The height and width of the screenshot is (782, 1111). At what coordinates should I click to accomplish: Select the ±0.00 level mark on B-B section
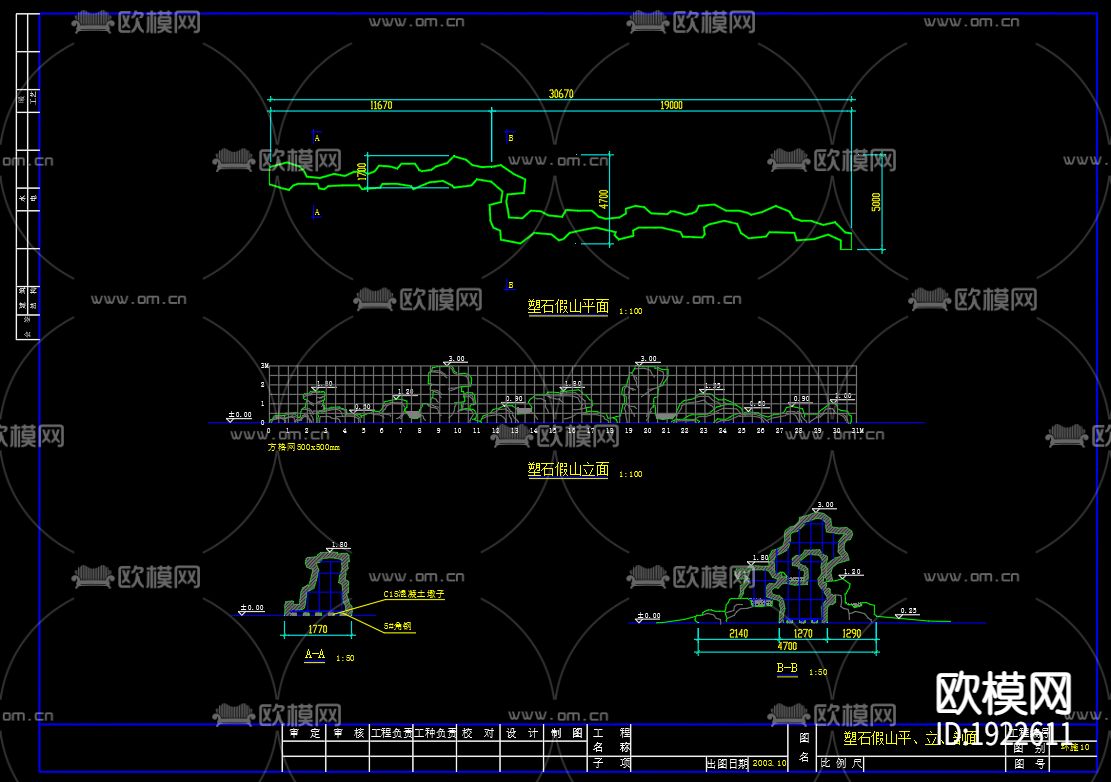[648, 616]
